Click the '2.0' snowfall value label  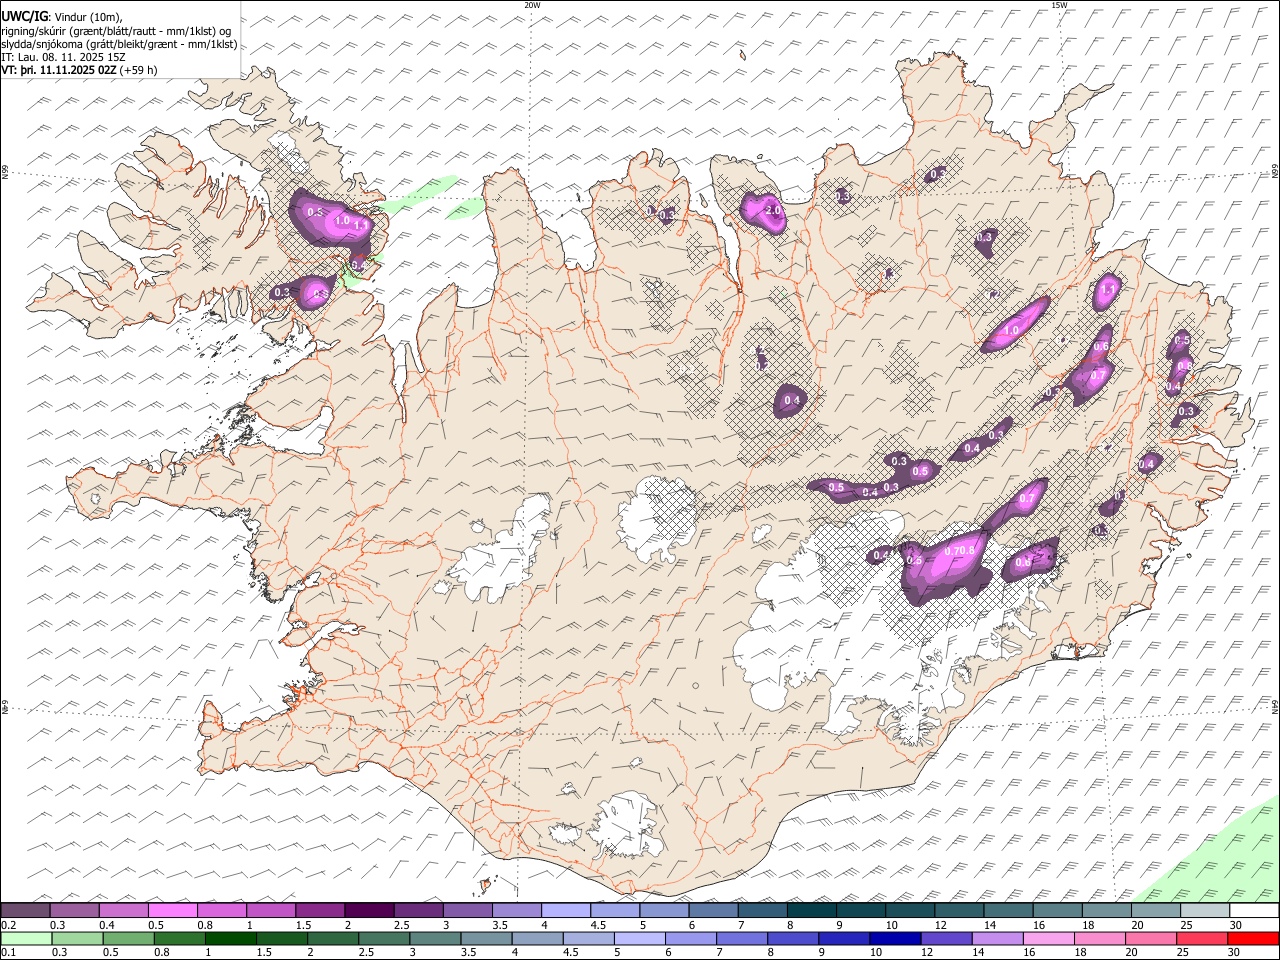coord(772,211)
